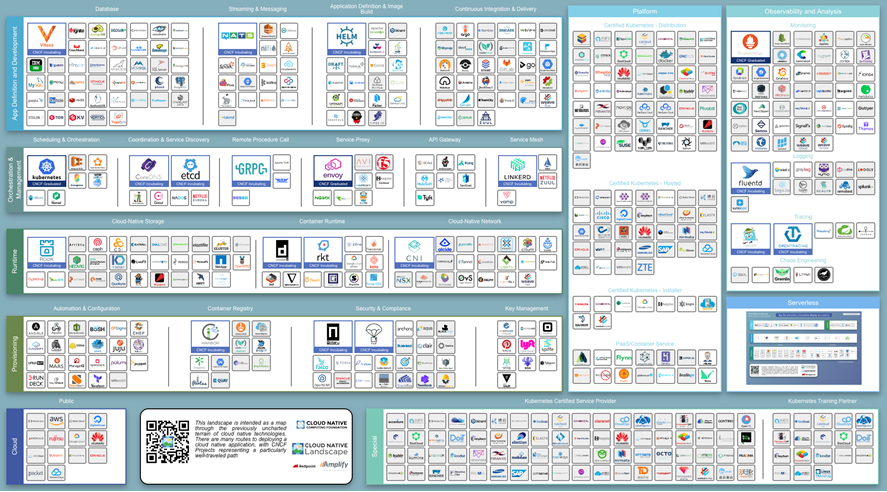Screen dimensions: 887x492
Task: Click the Gremlin chaos engineering logo
Action: 782,274
